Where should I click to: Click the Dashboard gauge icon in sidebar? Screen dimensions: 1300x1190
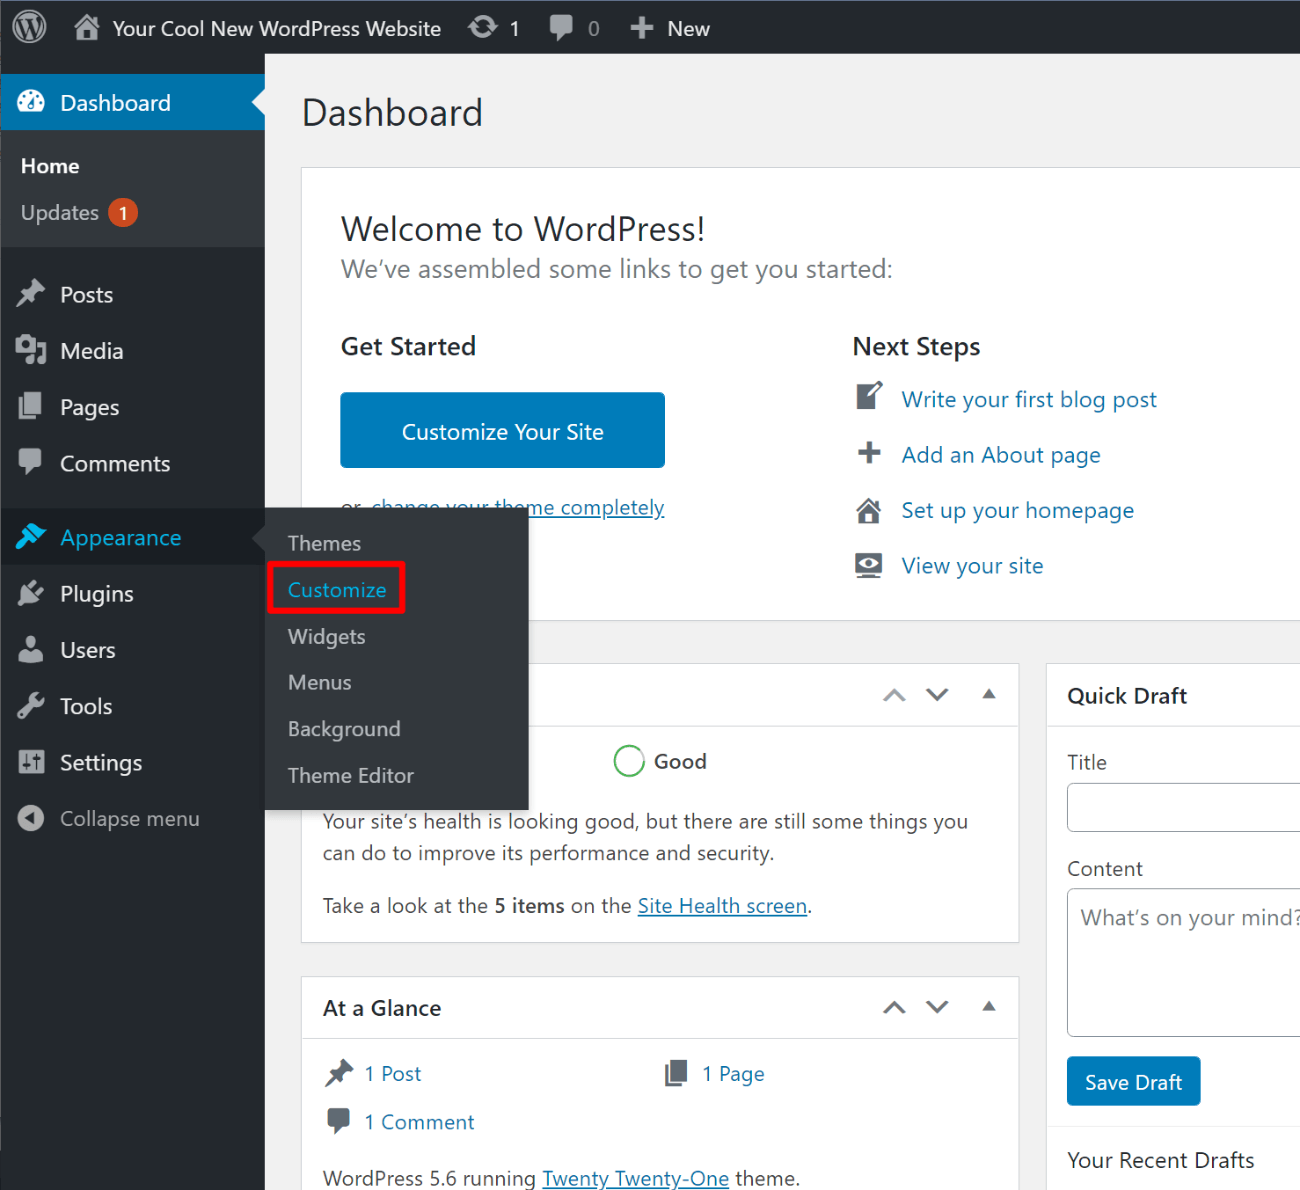point(31,102)
